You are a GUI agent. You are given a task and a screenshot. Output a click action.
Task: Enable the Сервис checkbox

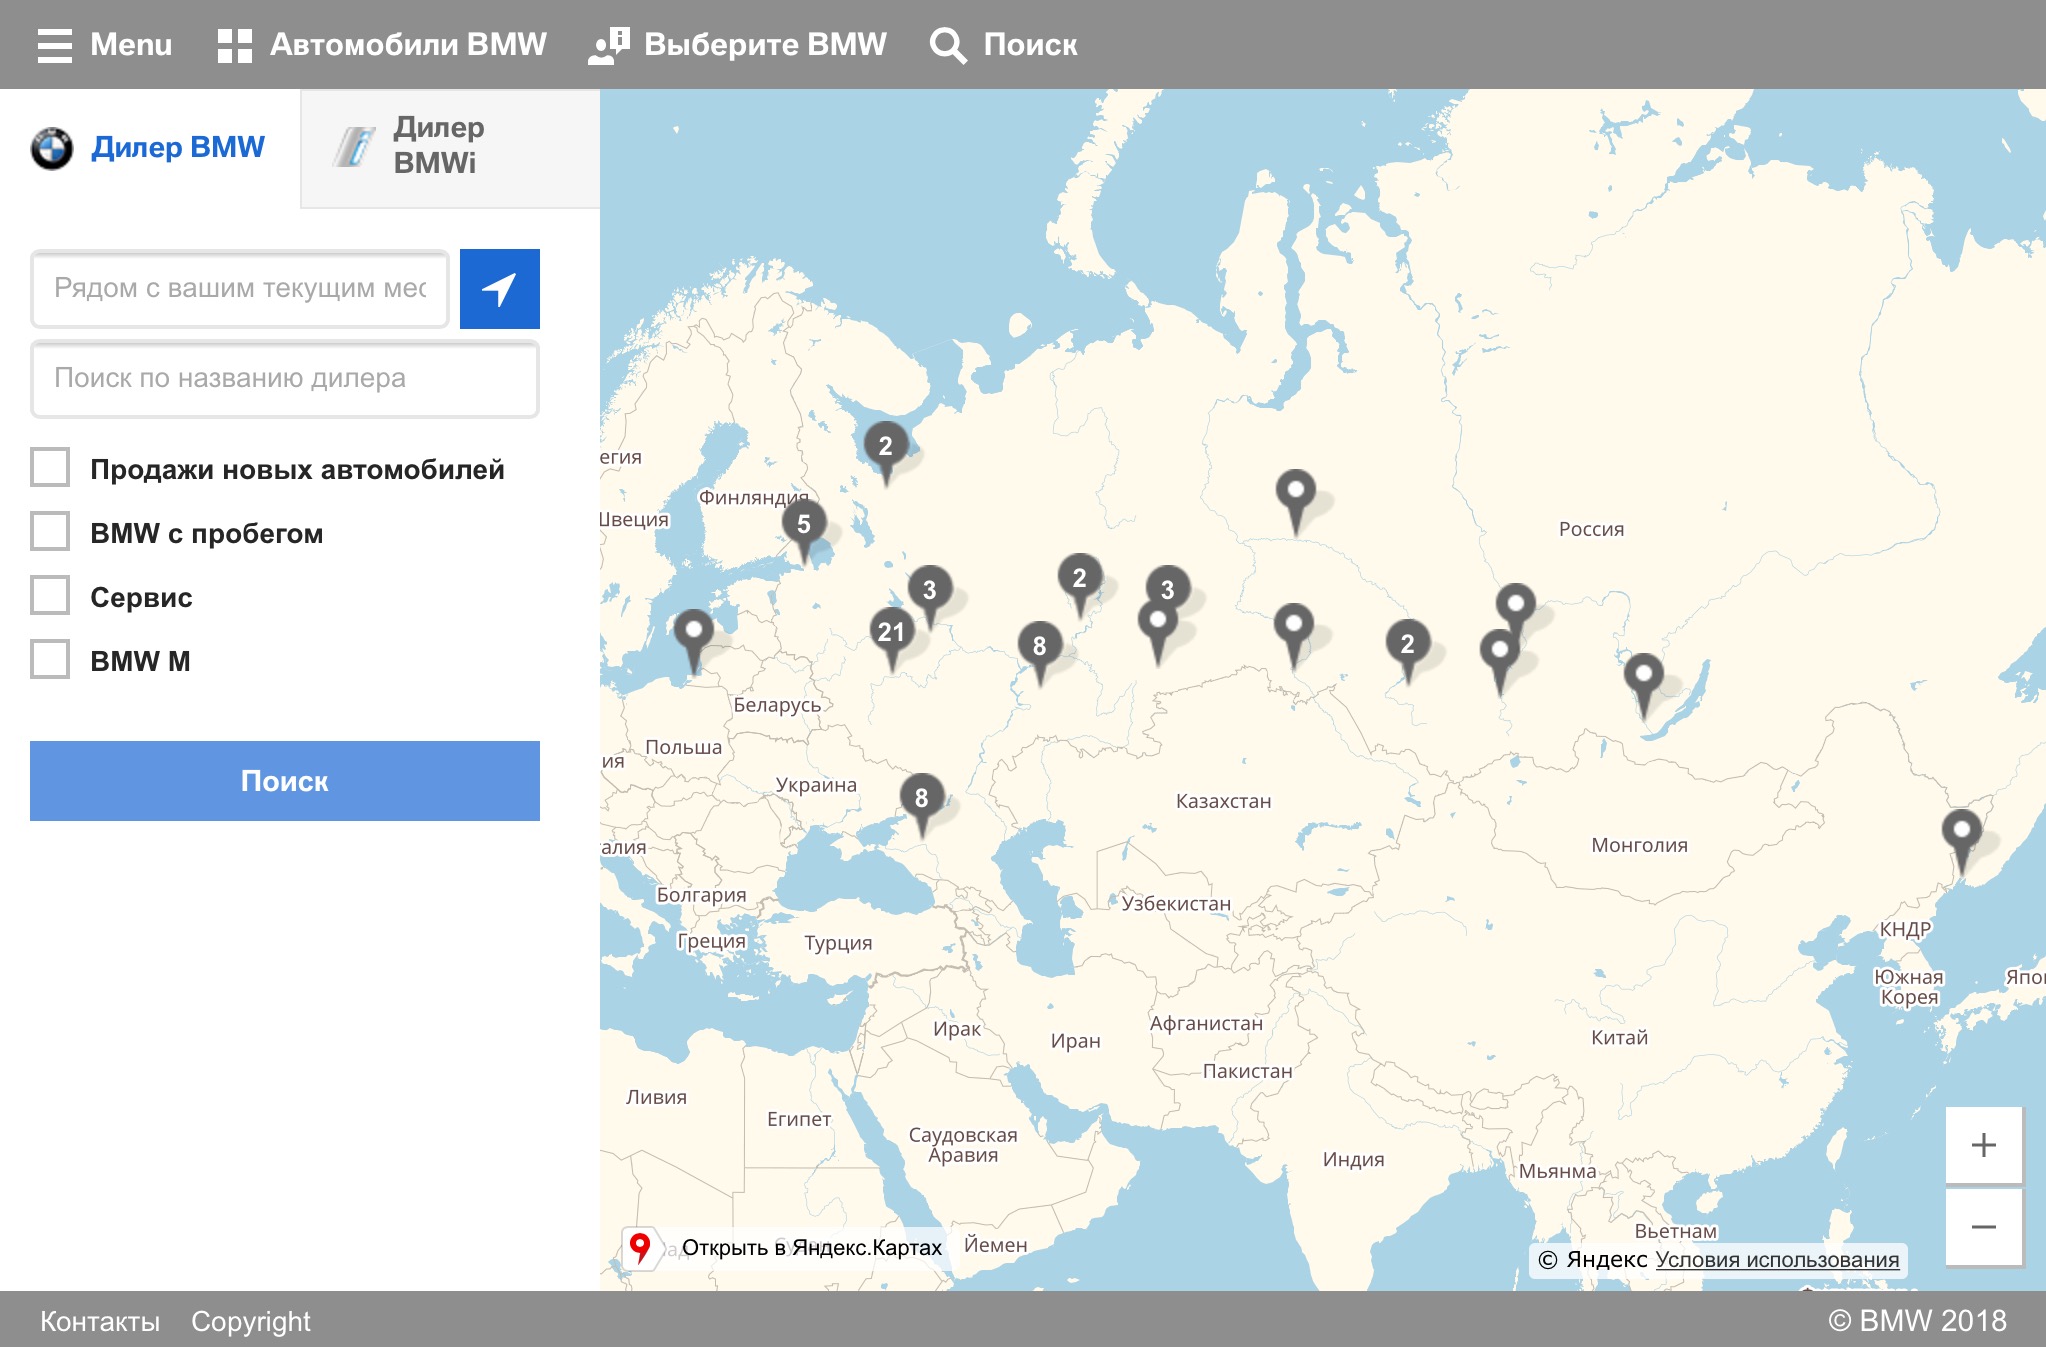point(50,595)
